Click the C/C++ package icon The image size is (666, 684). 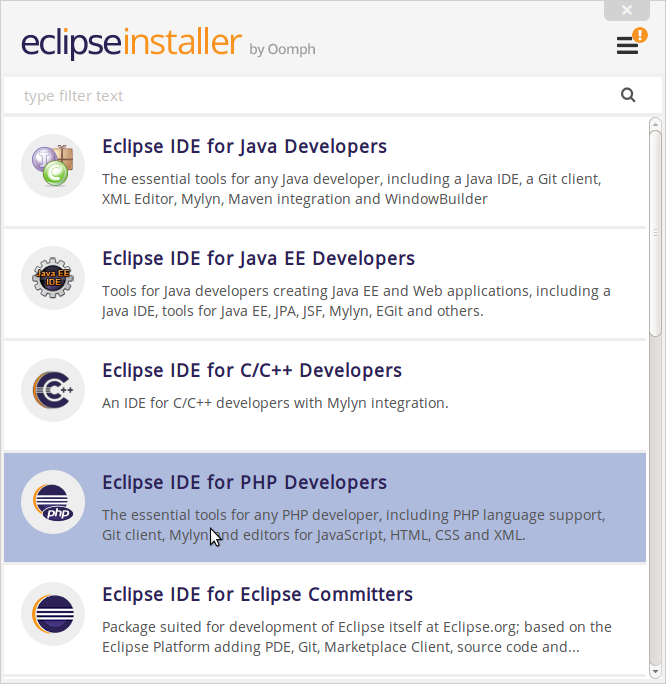point(53,390)
